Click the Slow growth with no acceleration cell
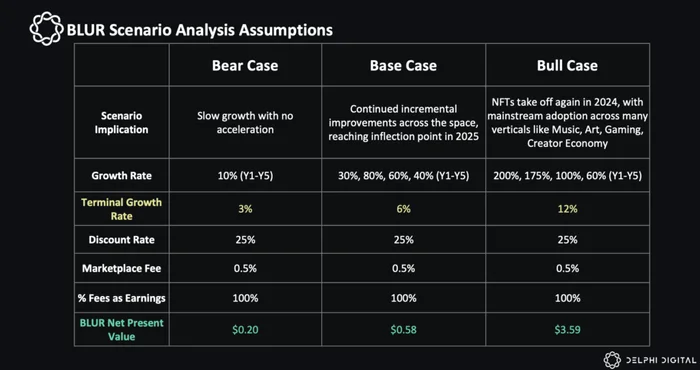The height and width of the screenshot is (370, 700). [245, 123]
